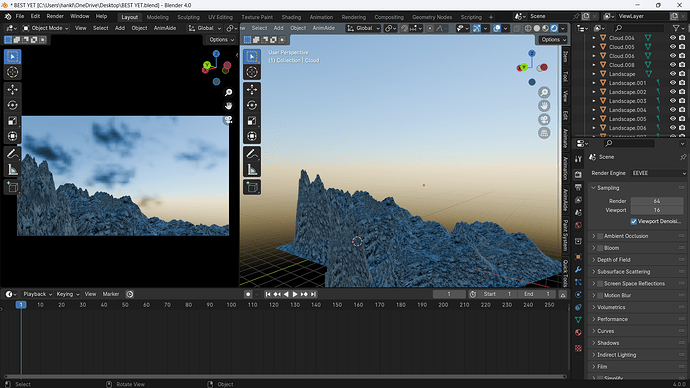Open the Render menu

coord(55,16)
